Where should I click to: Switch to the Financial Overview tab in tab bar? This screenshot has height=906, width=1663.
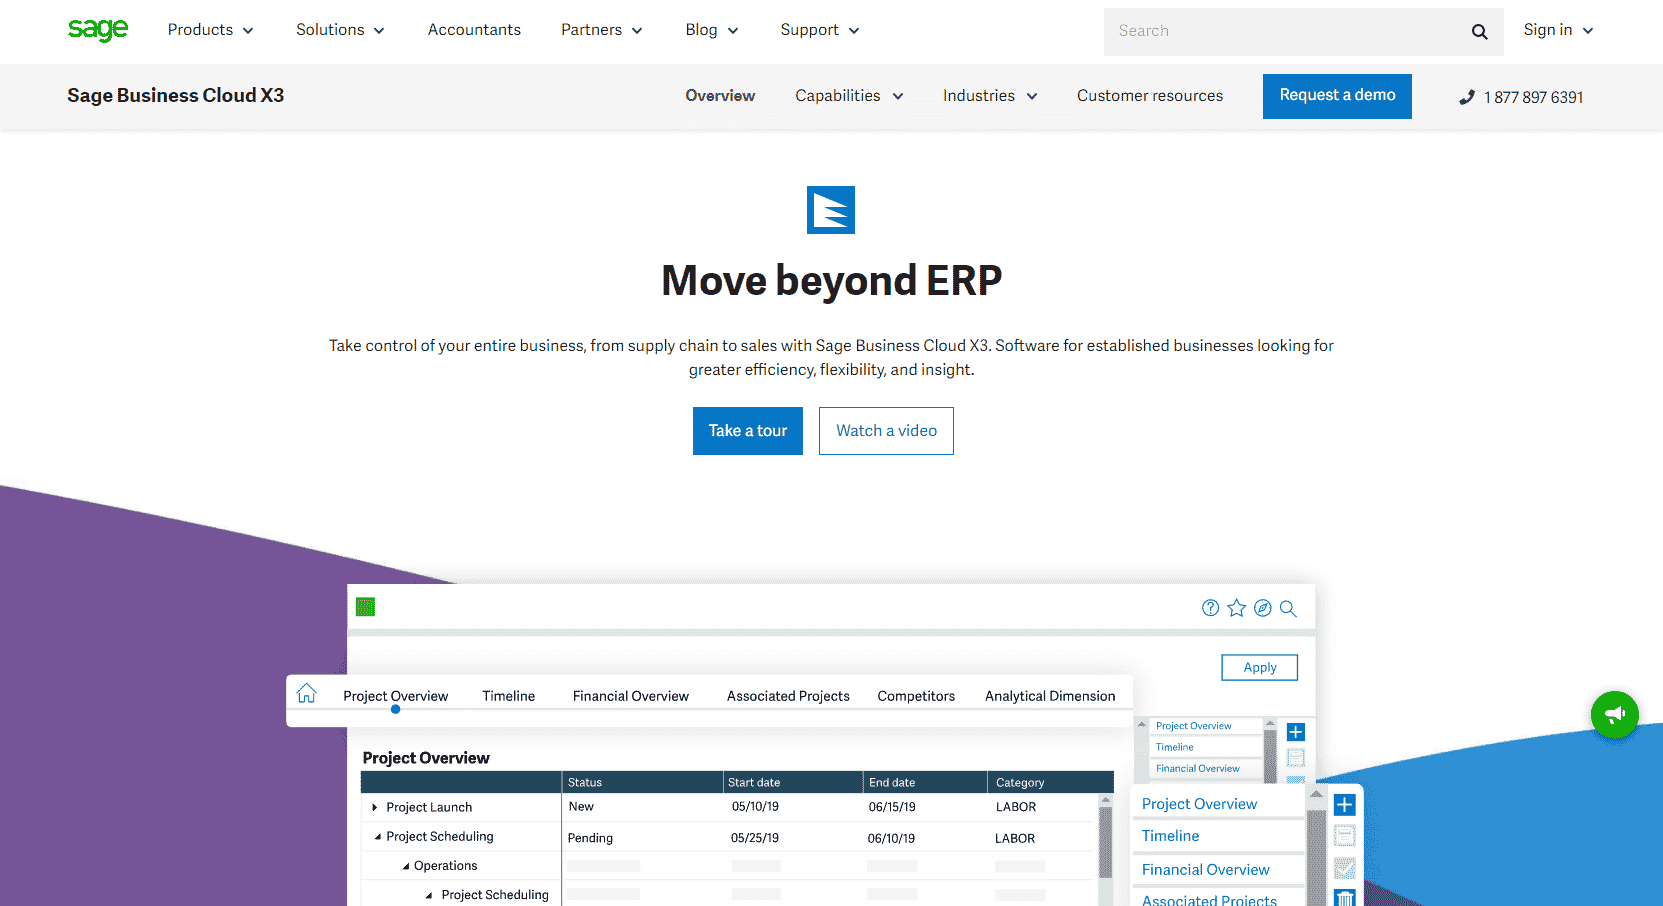click(631, 696)
